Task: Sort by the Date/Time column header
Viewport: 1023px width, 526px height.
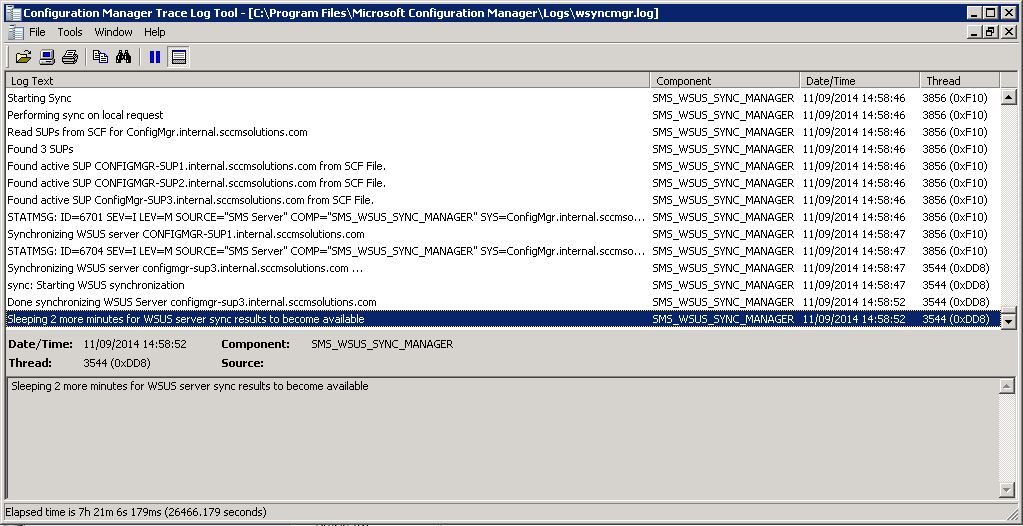Action: click(859, 81)
